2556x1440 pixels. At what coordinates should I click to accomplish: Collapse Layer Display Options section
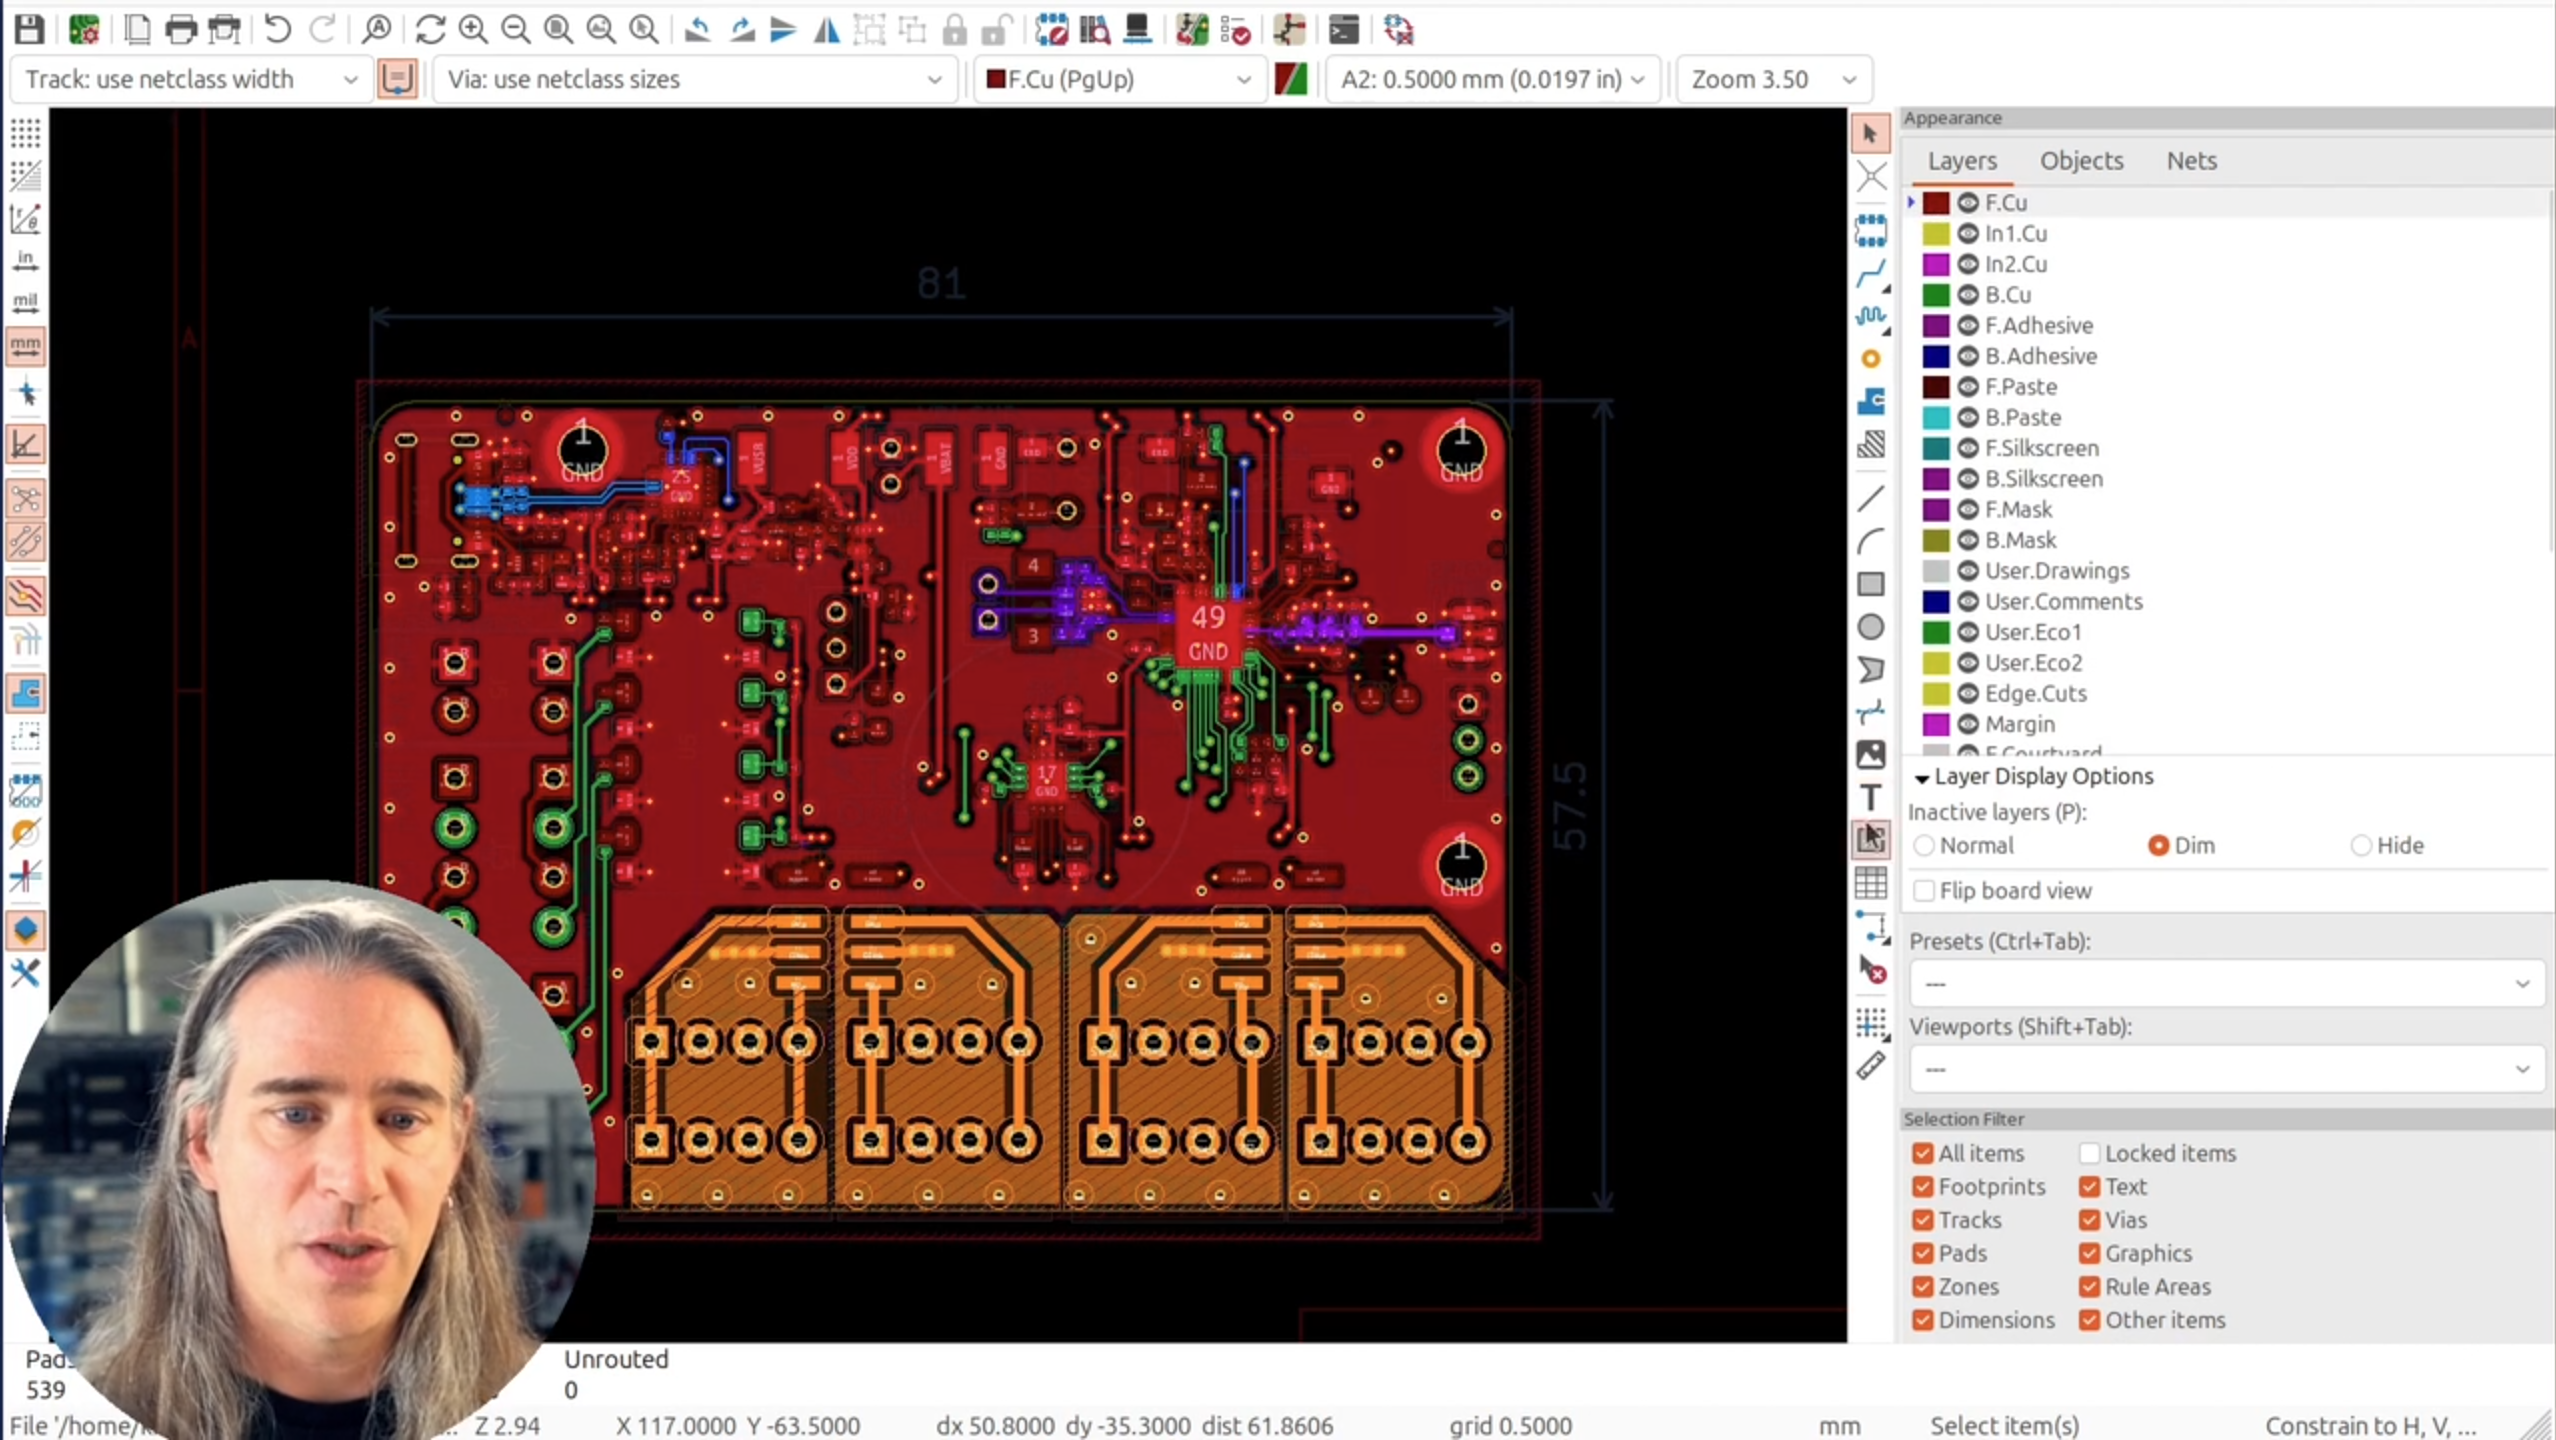click(1921, 777)
